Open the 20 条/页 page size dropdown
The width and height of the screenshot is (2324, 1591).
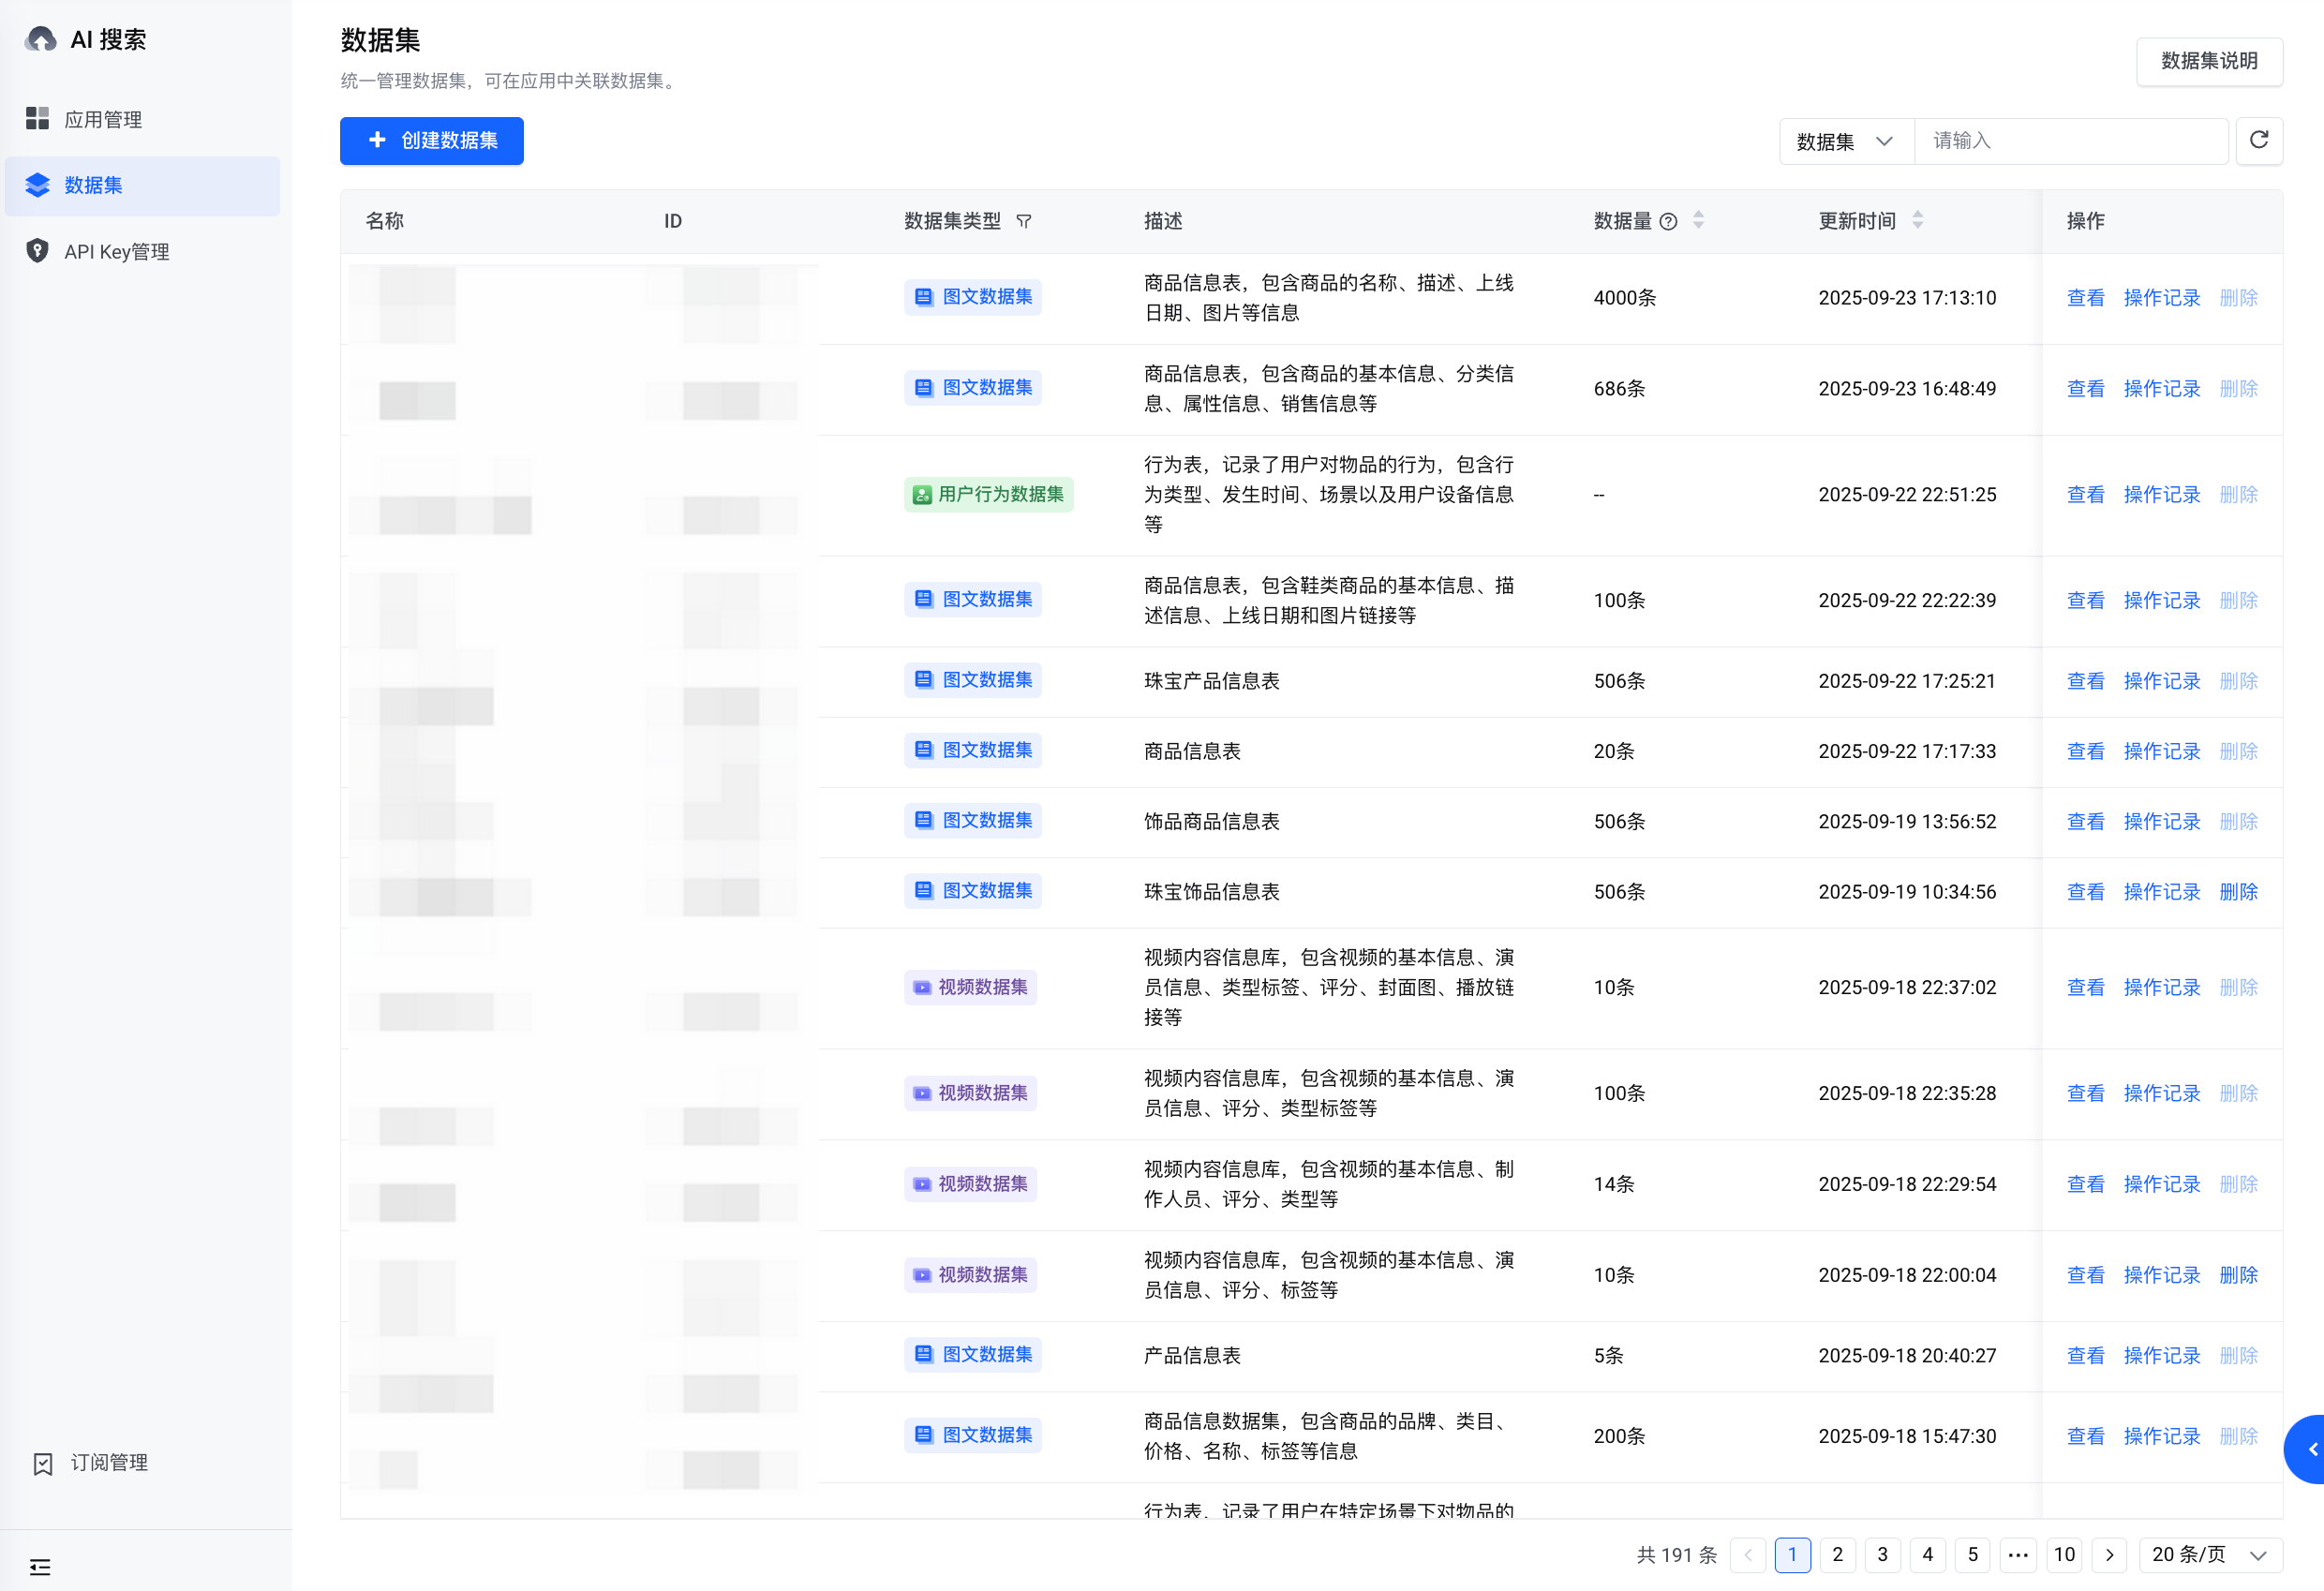[2209, 1554]
